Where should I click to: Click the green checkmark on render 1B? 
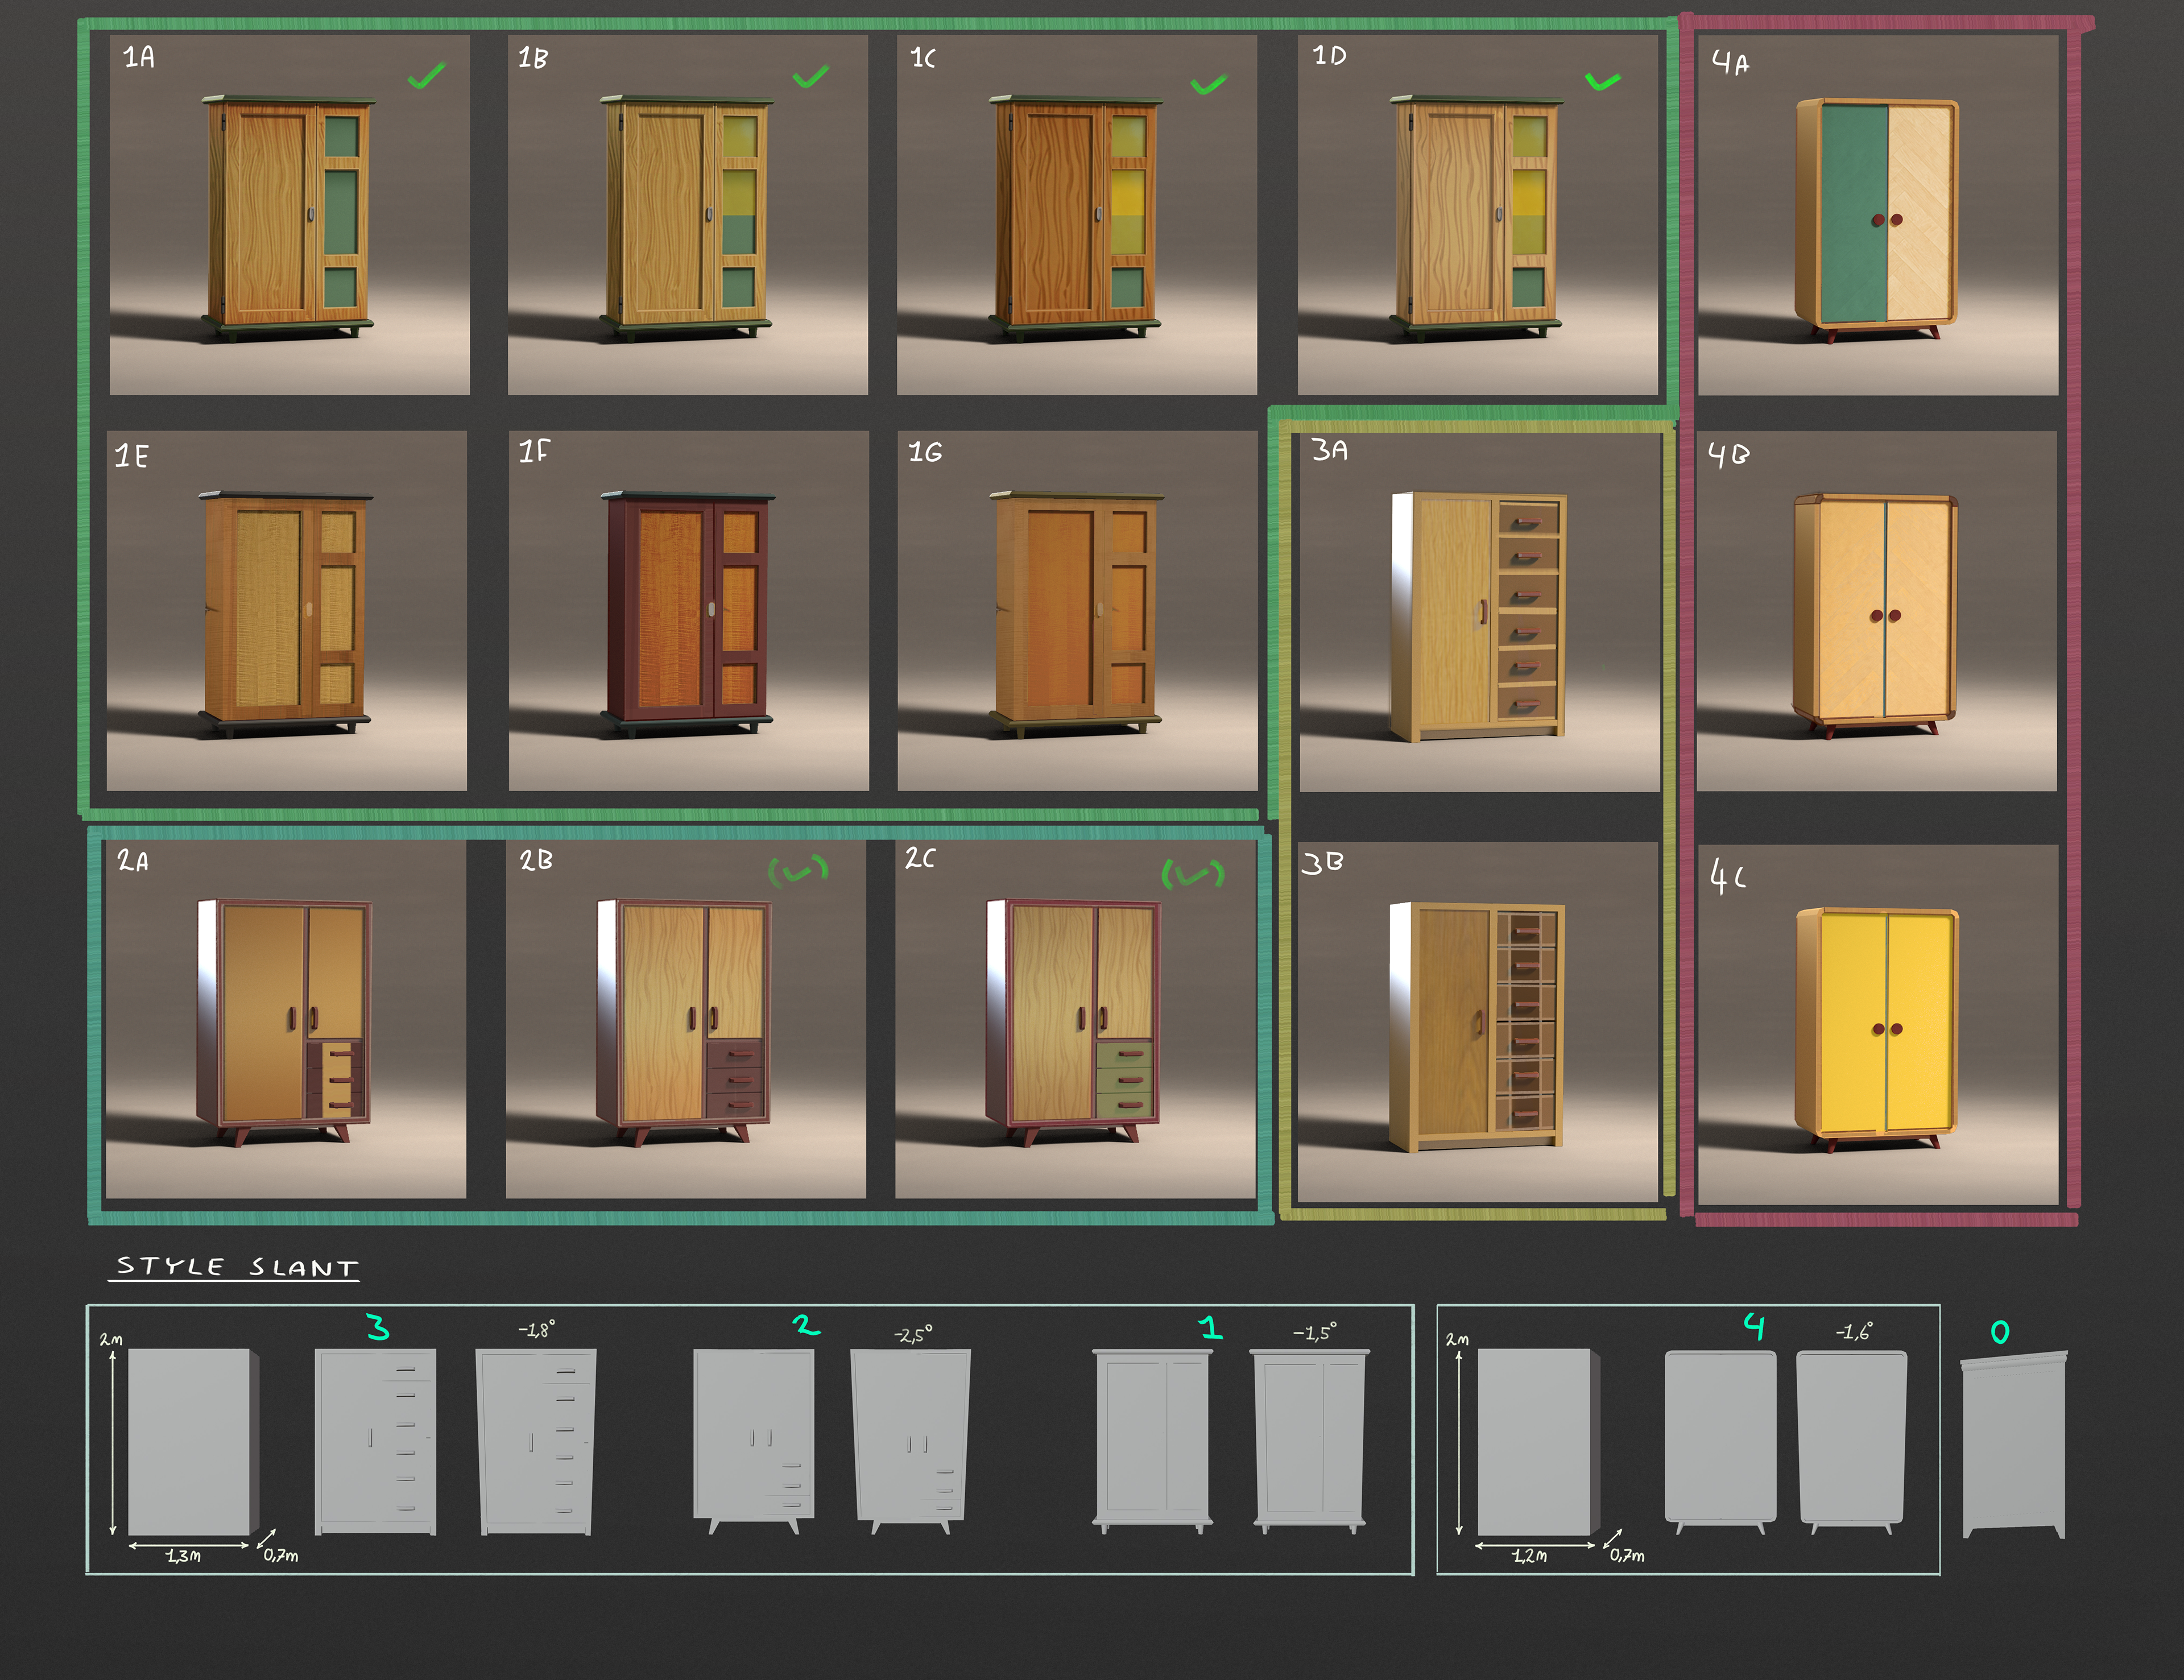[x=811, y=76]
